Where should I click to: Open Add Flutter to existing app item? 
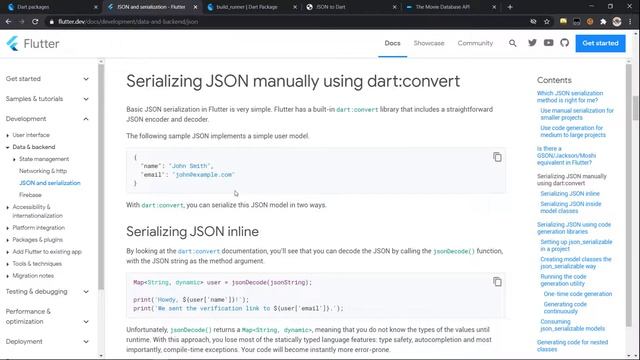pyautogui.click(x=47, y=251)
